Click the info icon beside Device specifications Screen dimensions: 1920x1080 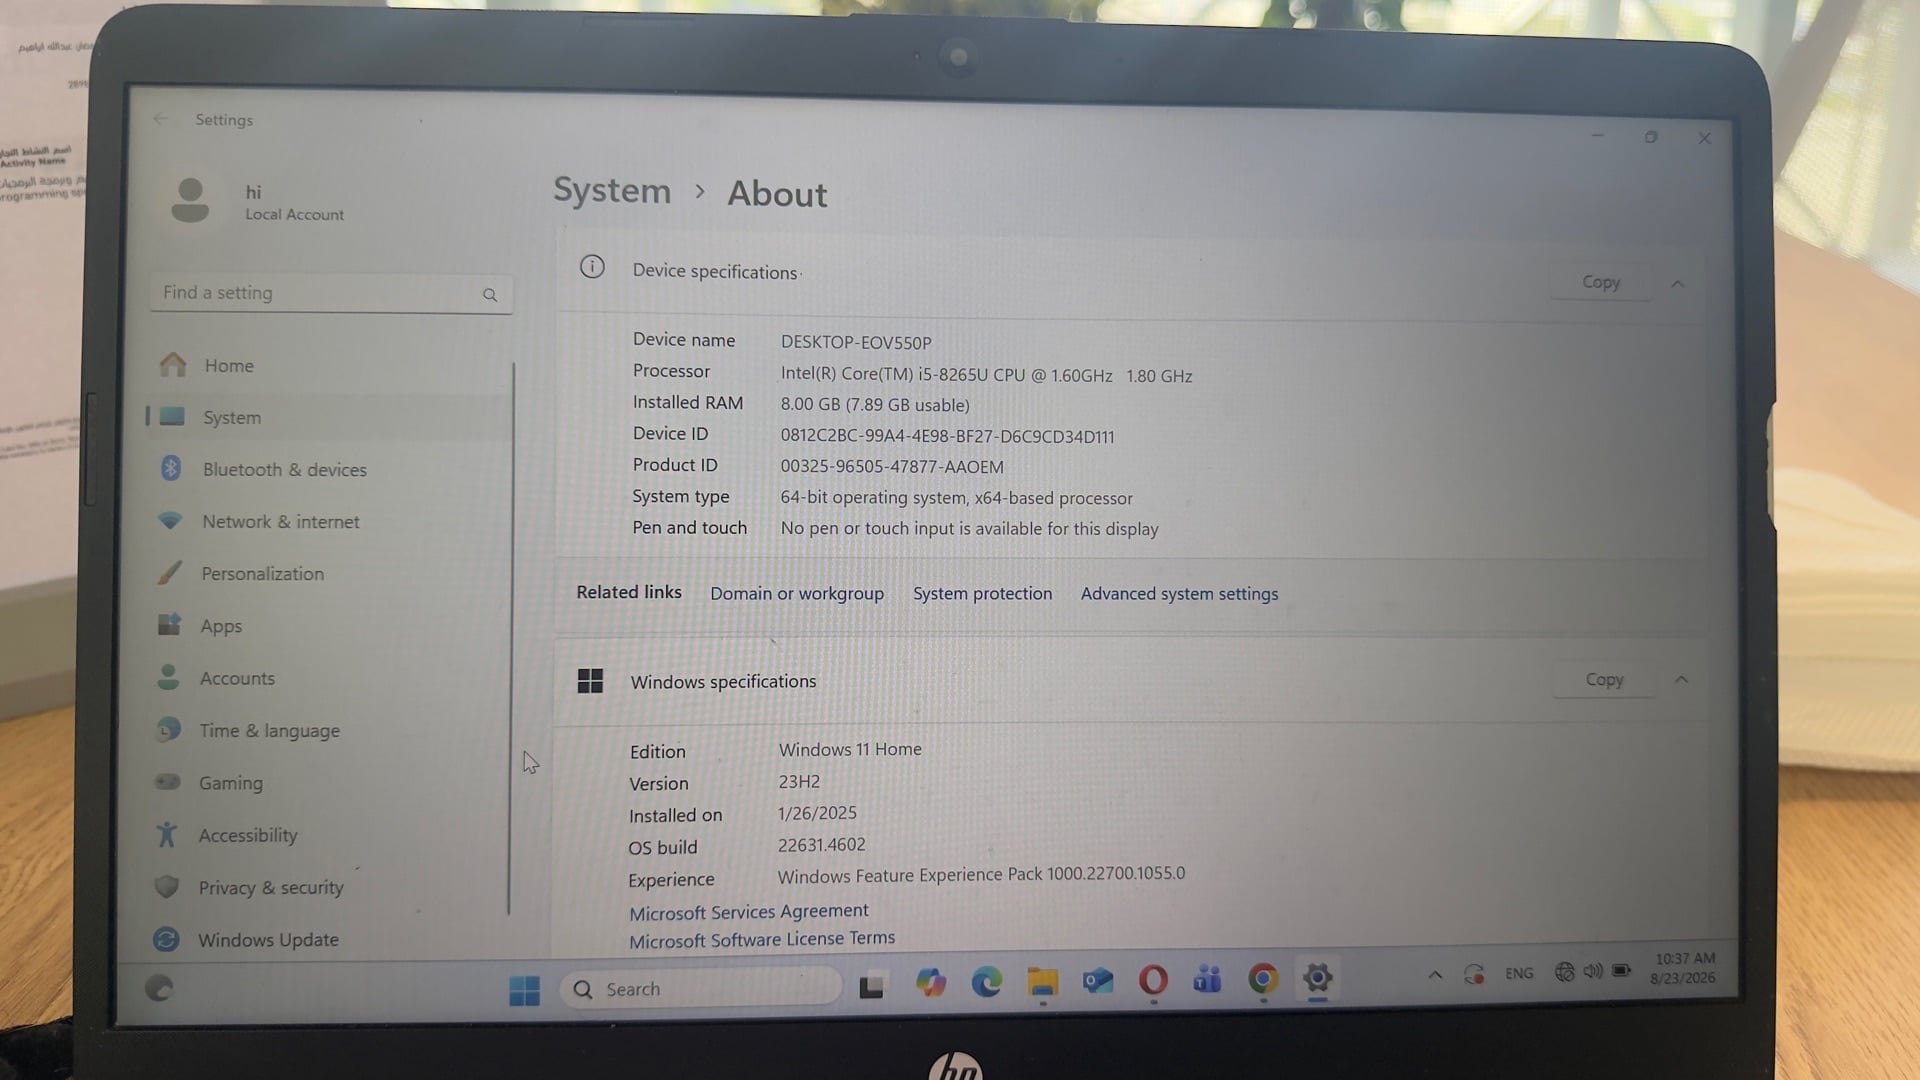(x=592, y=267)
